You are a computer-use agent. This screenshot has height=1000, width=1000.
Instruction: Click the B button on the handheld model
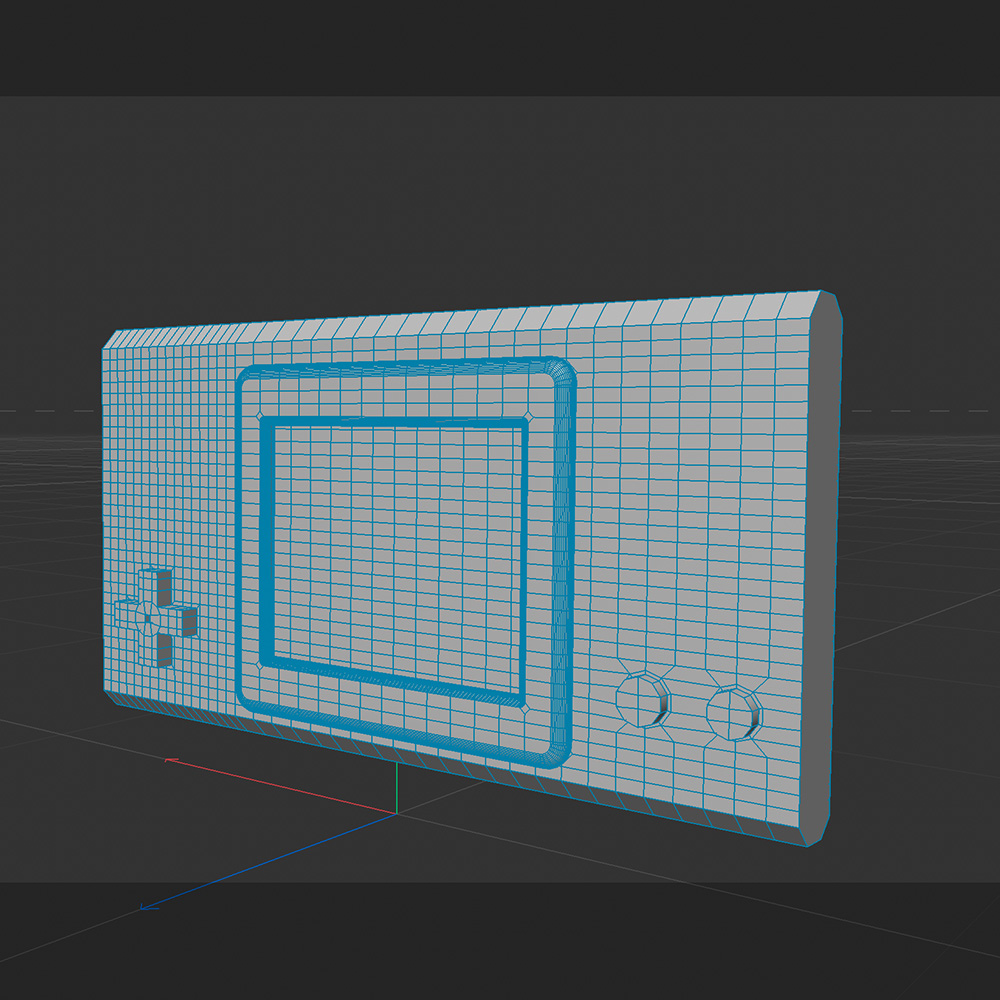pyautogui.click(x=643, y=703)
